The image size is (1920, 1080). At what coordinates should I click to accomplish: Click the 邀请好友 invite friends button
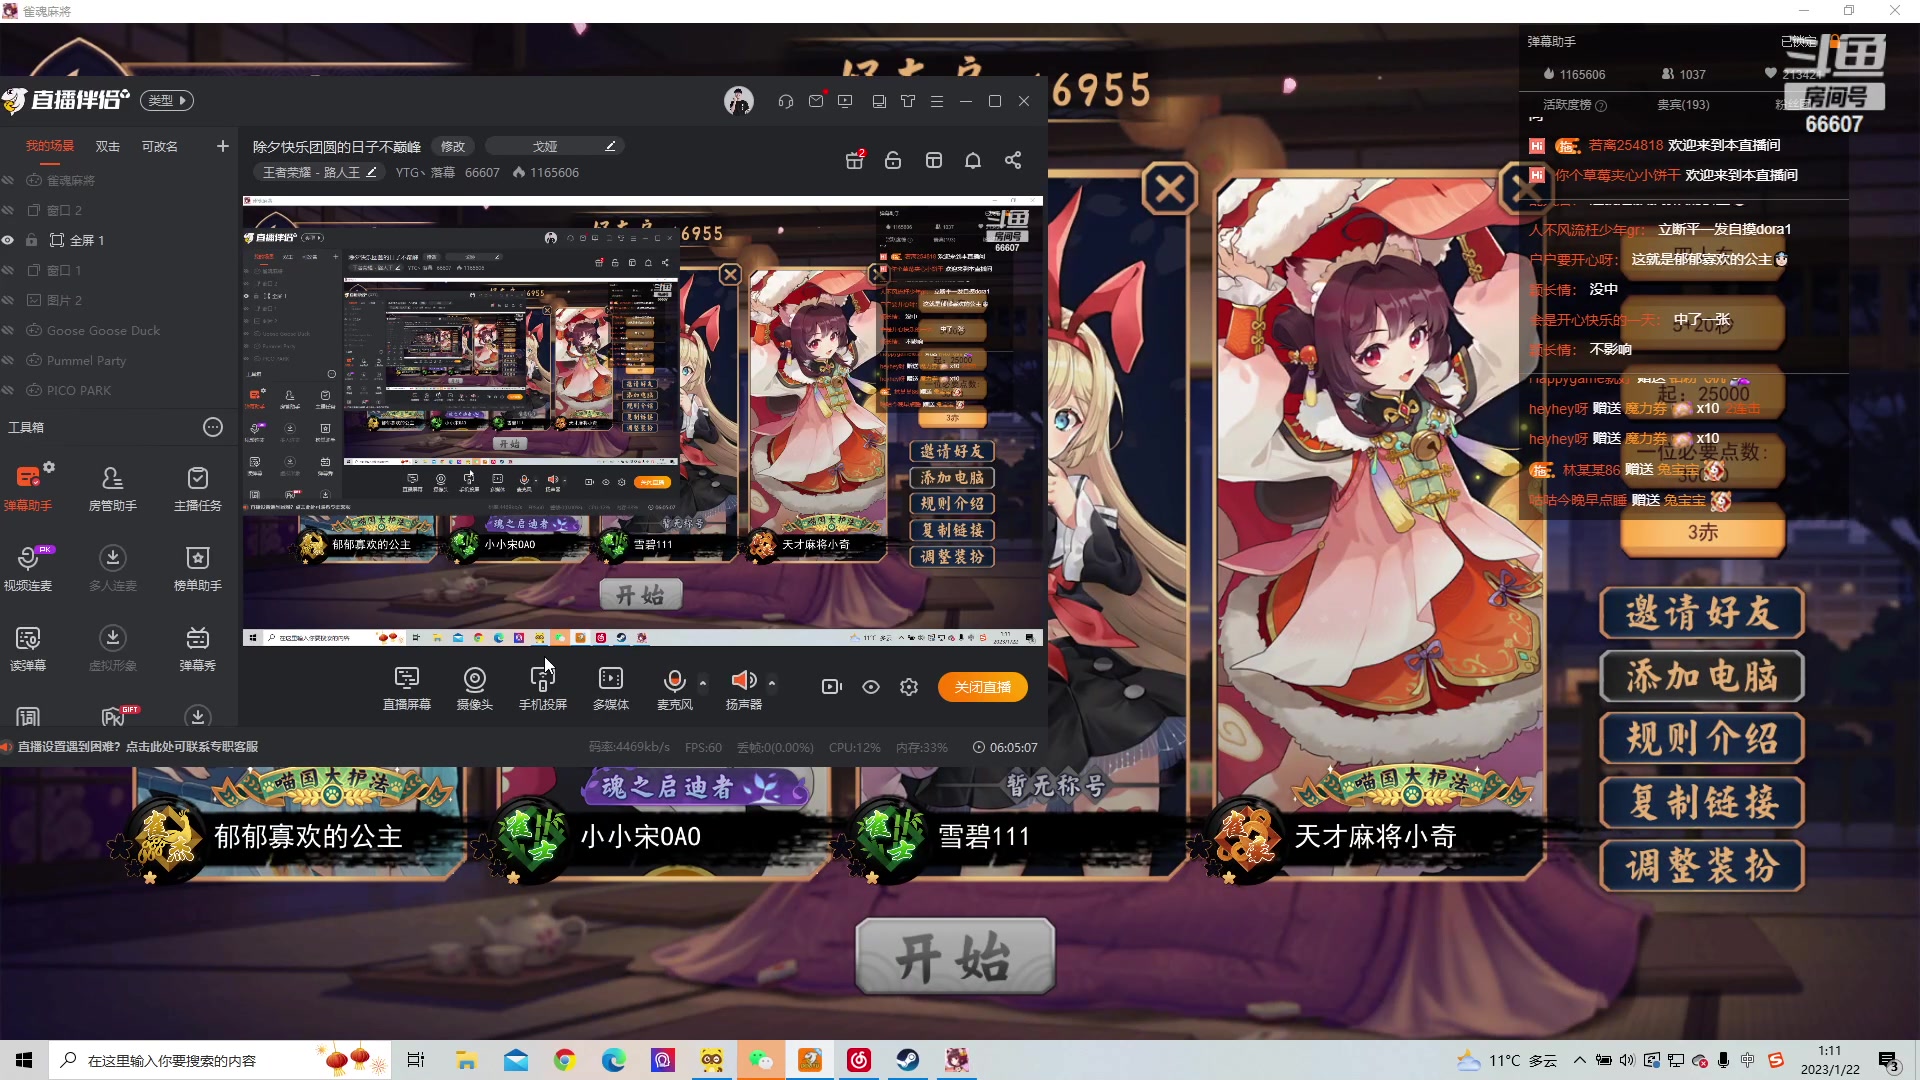click(1702, 613)
